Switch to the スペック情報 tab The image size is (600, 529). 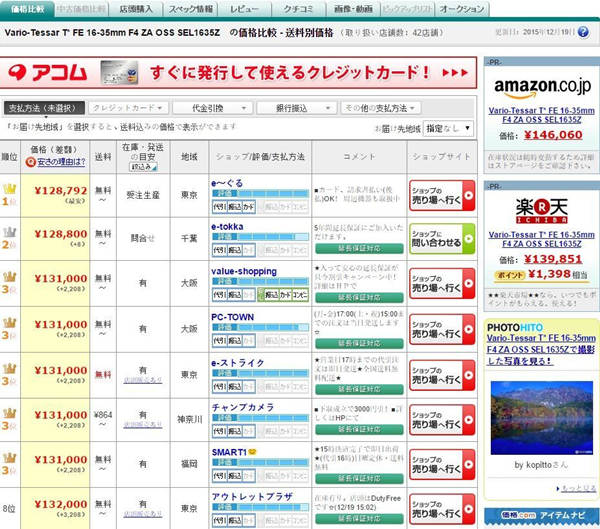click(x=190, y=9)
